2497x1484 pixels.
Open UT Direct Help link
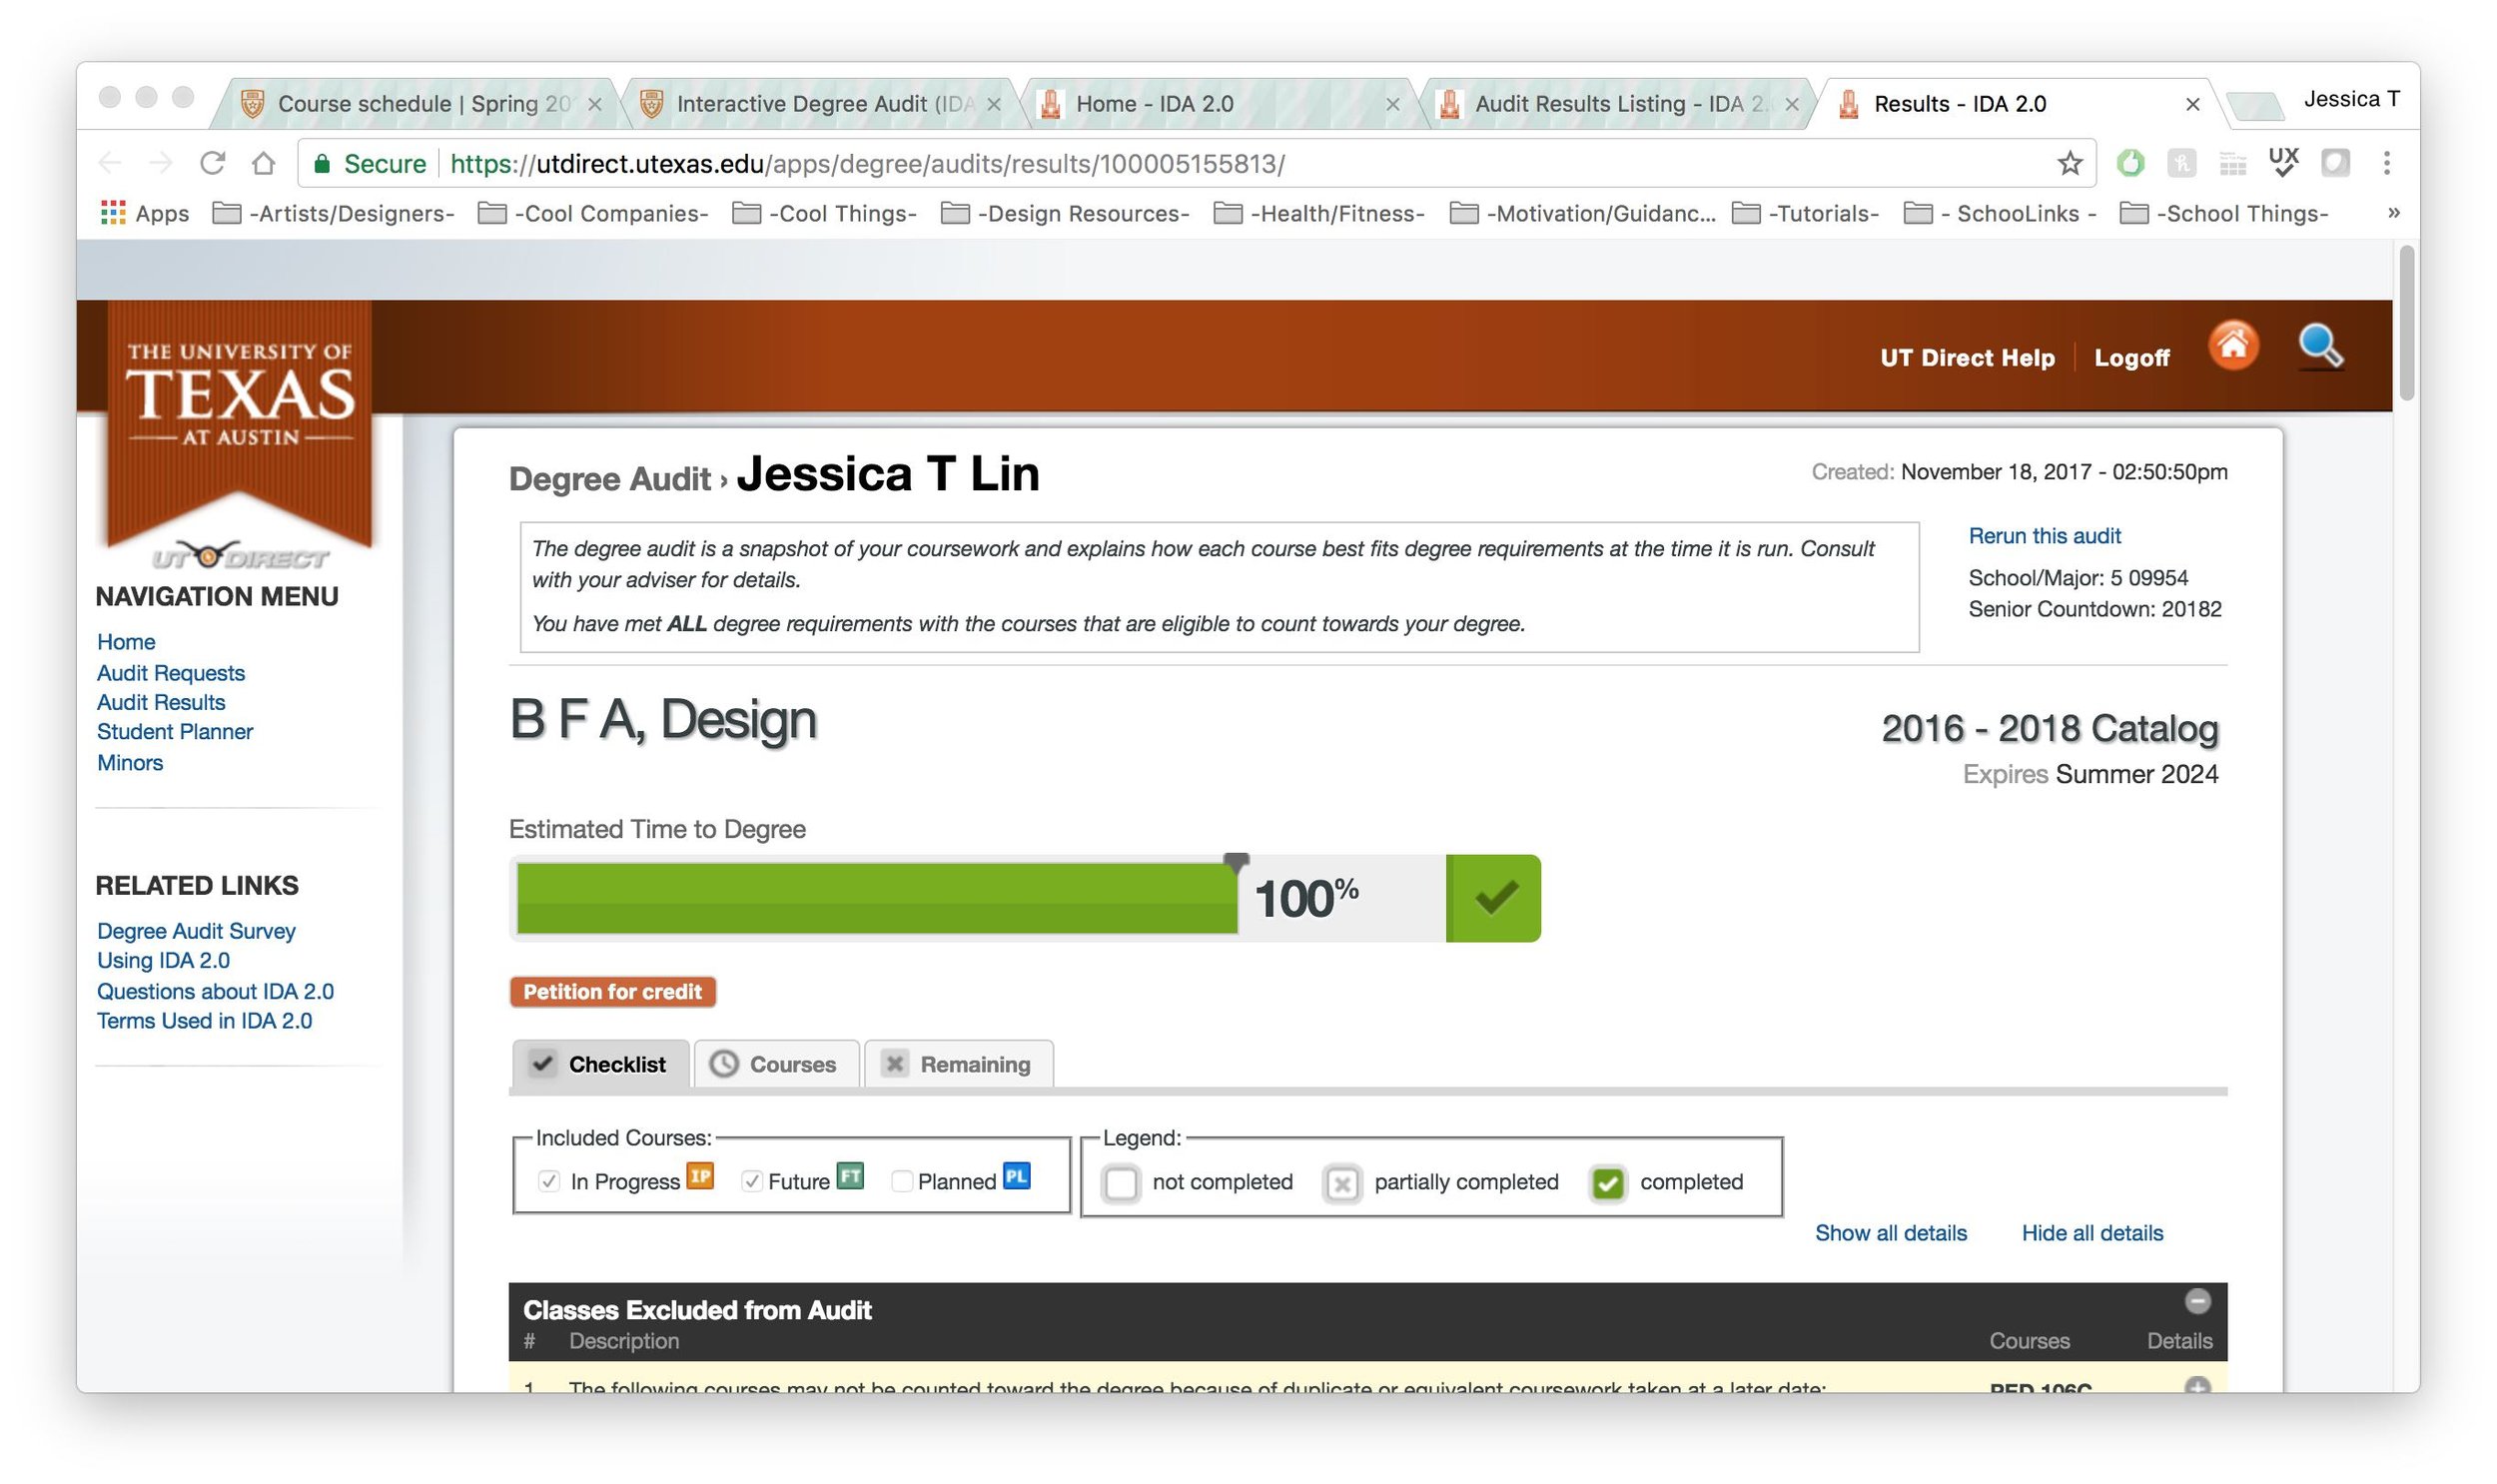click(1966, 358)
